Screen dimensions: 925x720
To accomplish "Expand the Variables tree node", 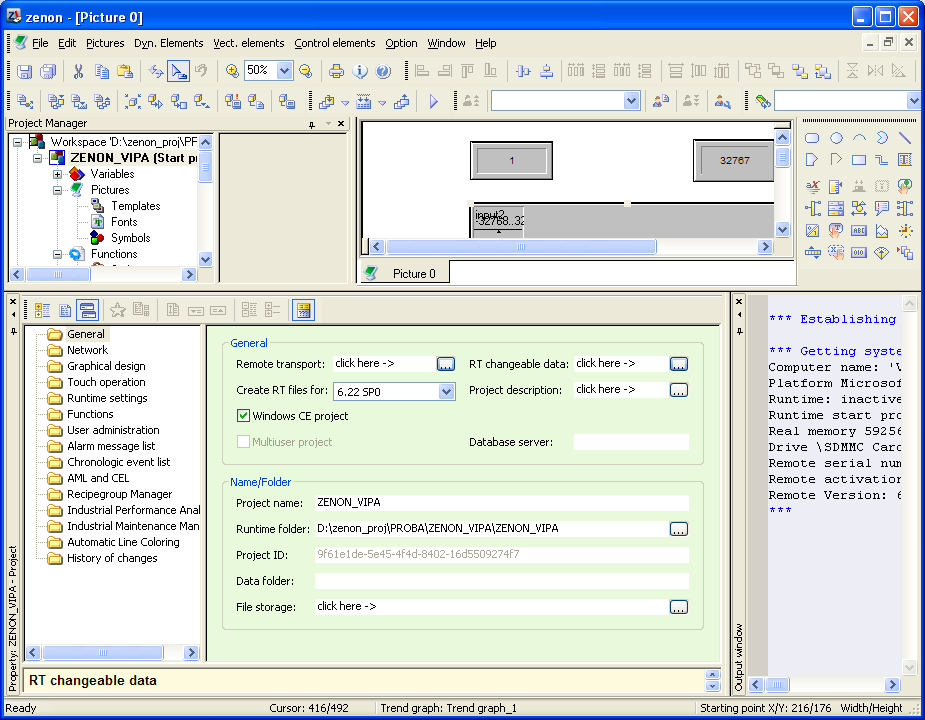I will click(x=58, y=174).
